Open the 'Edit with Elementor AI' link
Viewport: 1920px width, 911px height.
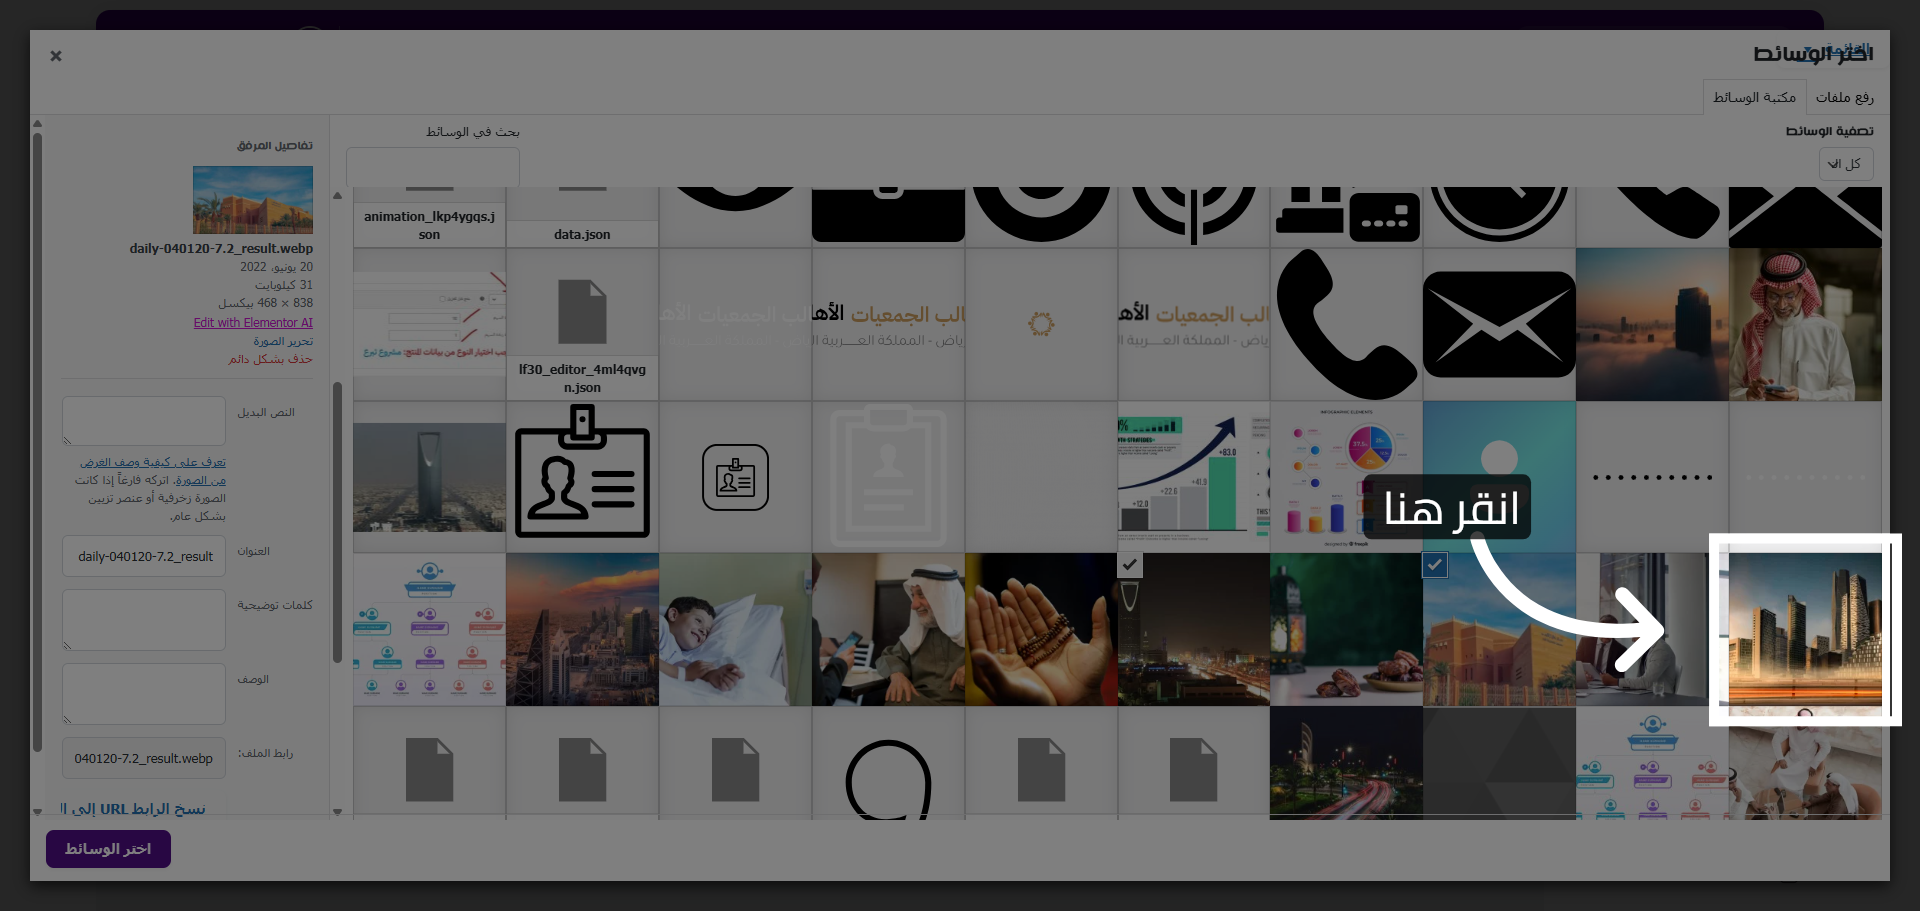click(x=253, y=323)
